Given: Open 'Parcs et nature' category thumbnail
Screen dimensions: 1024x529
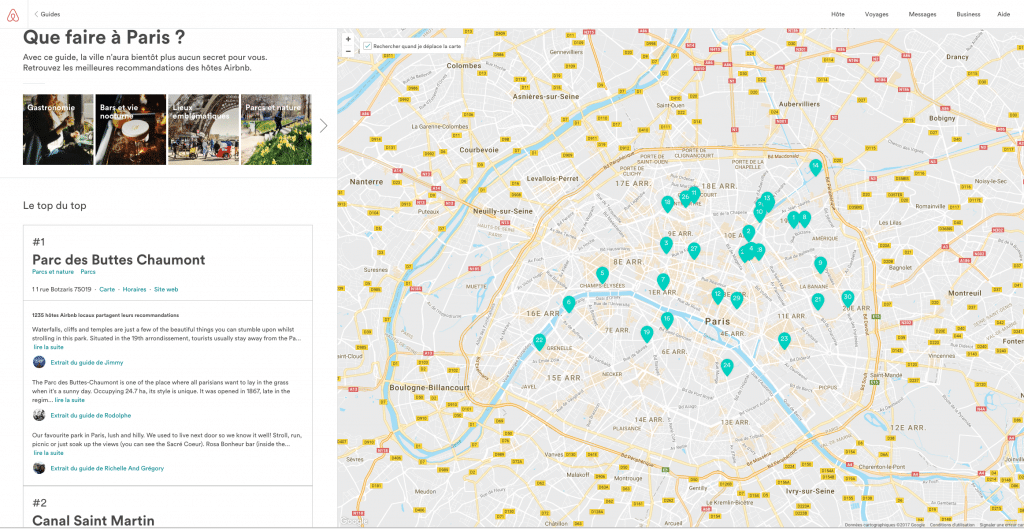Looking at the screenshot, I should point(276,129).
